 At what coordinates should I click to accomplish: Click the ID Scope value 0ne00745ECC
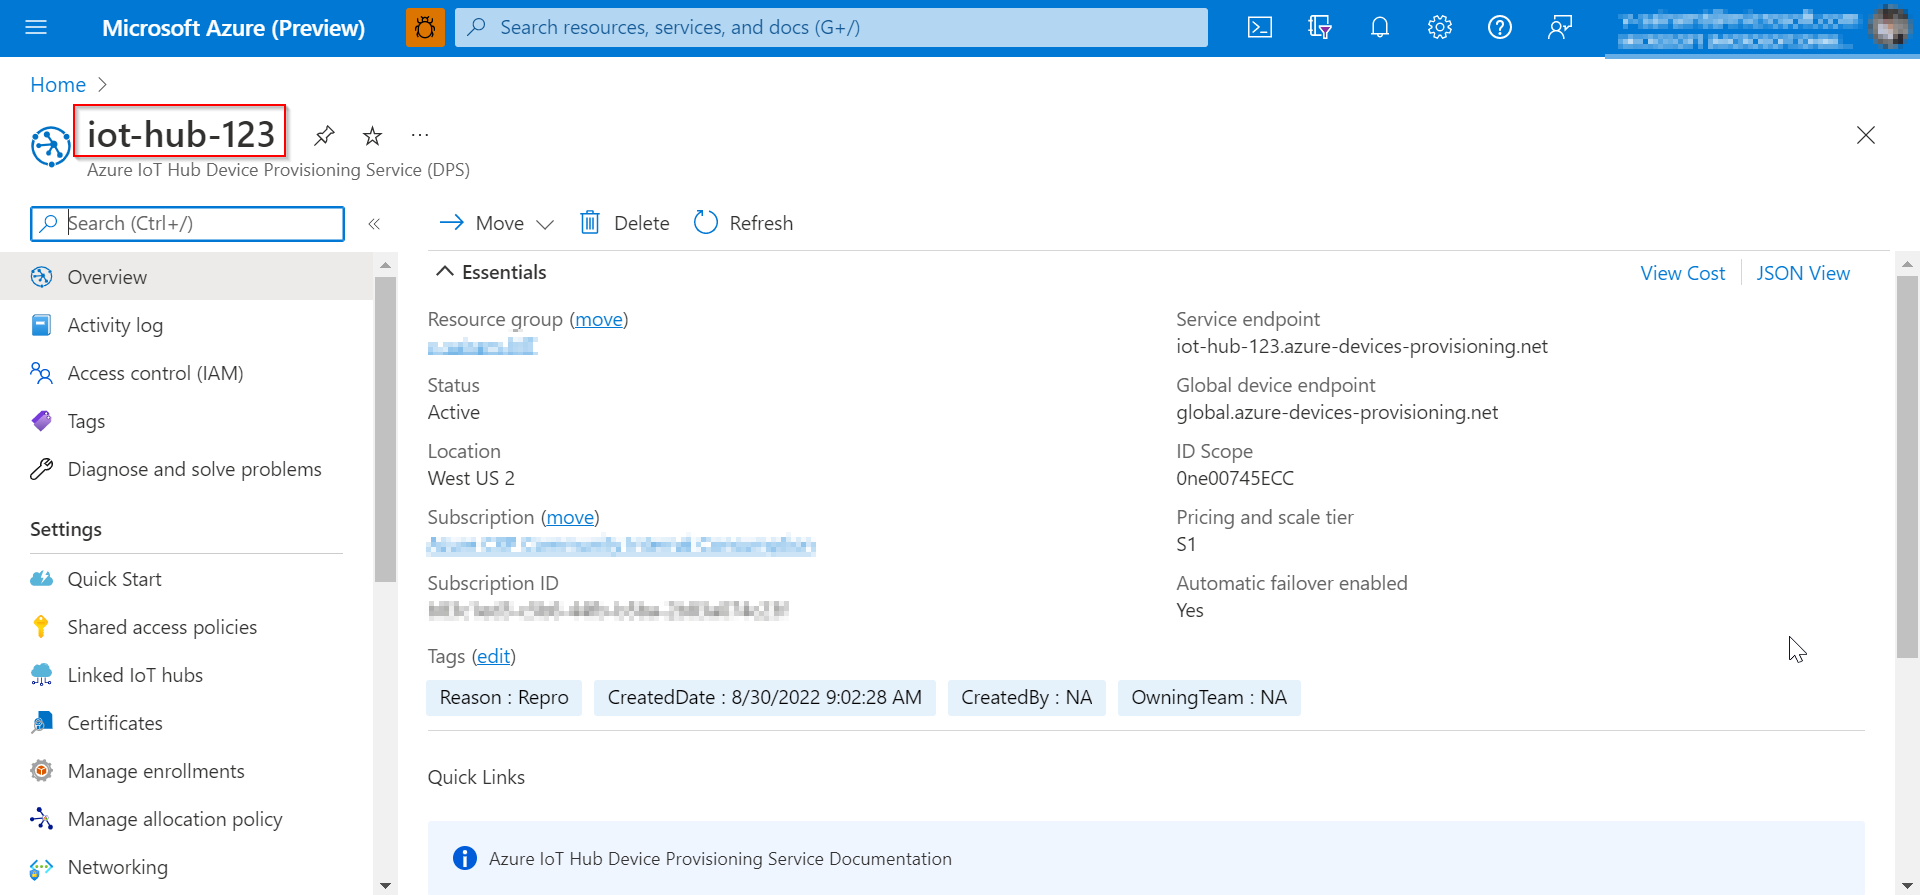[x=1235, y=478]
